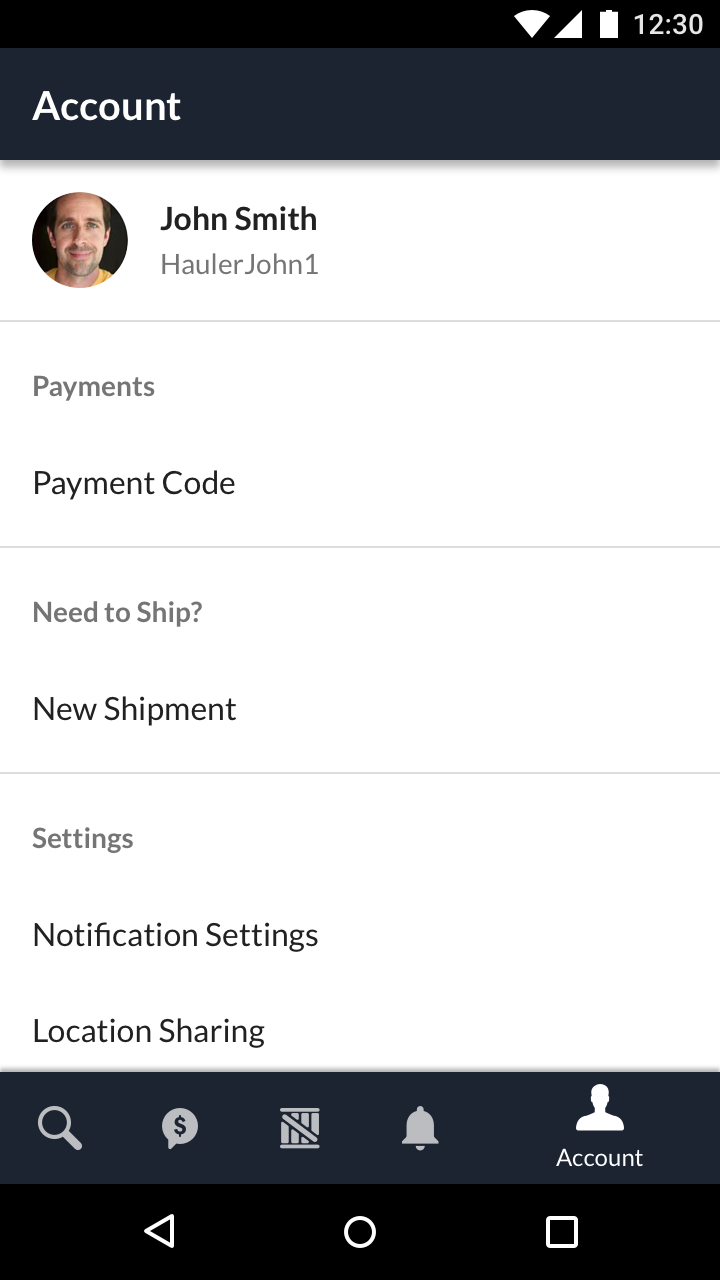This screenshot has height=1280, width=720.
Task: Open the Payment Code option
Action: 134,483
